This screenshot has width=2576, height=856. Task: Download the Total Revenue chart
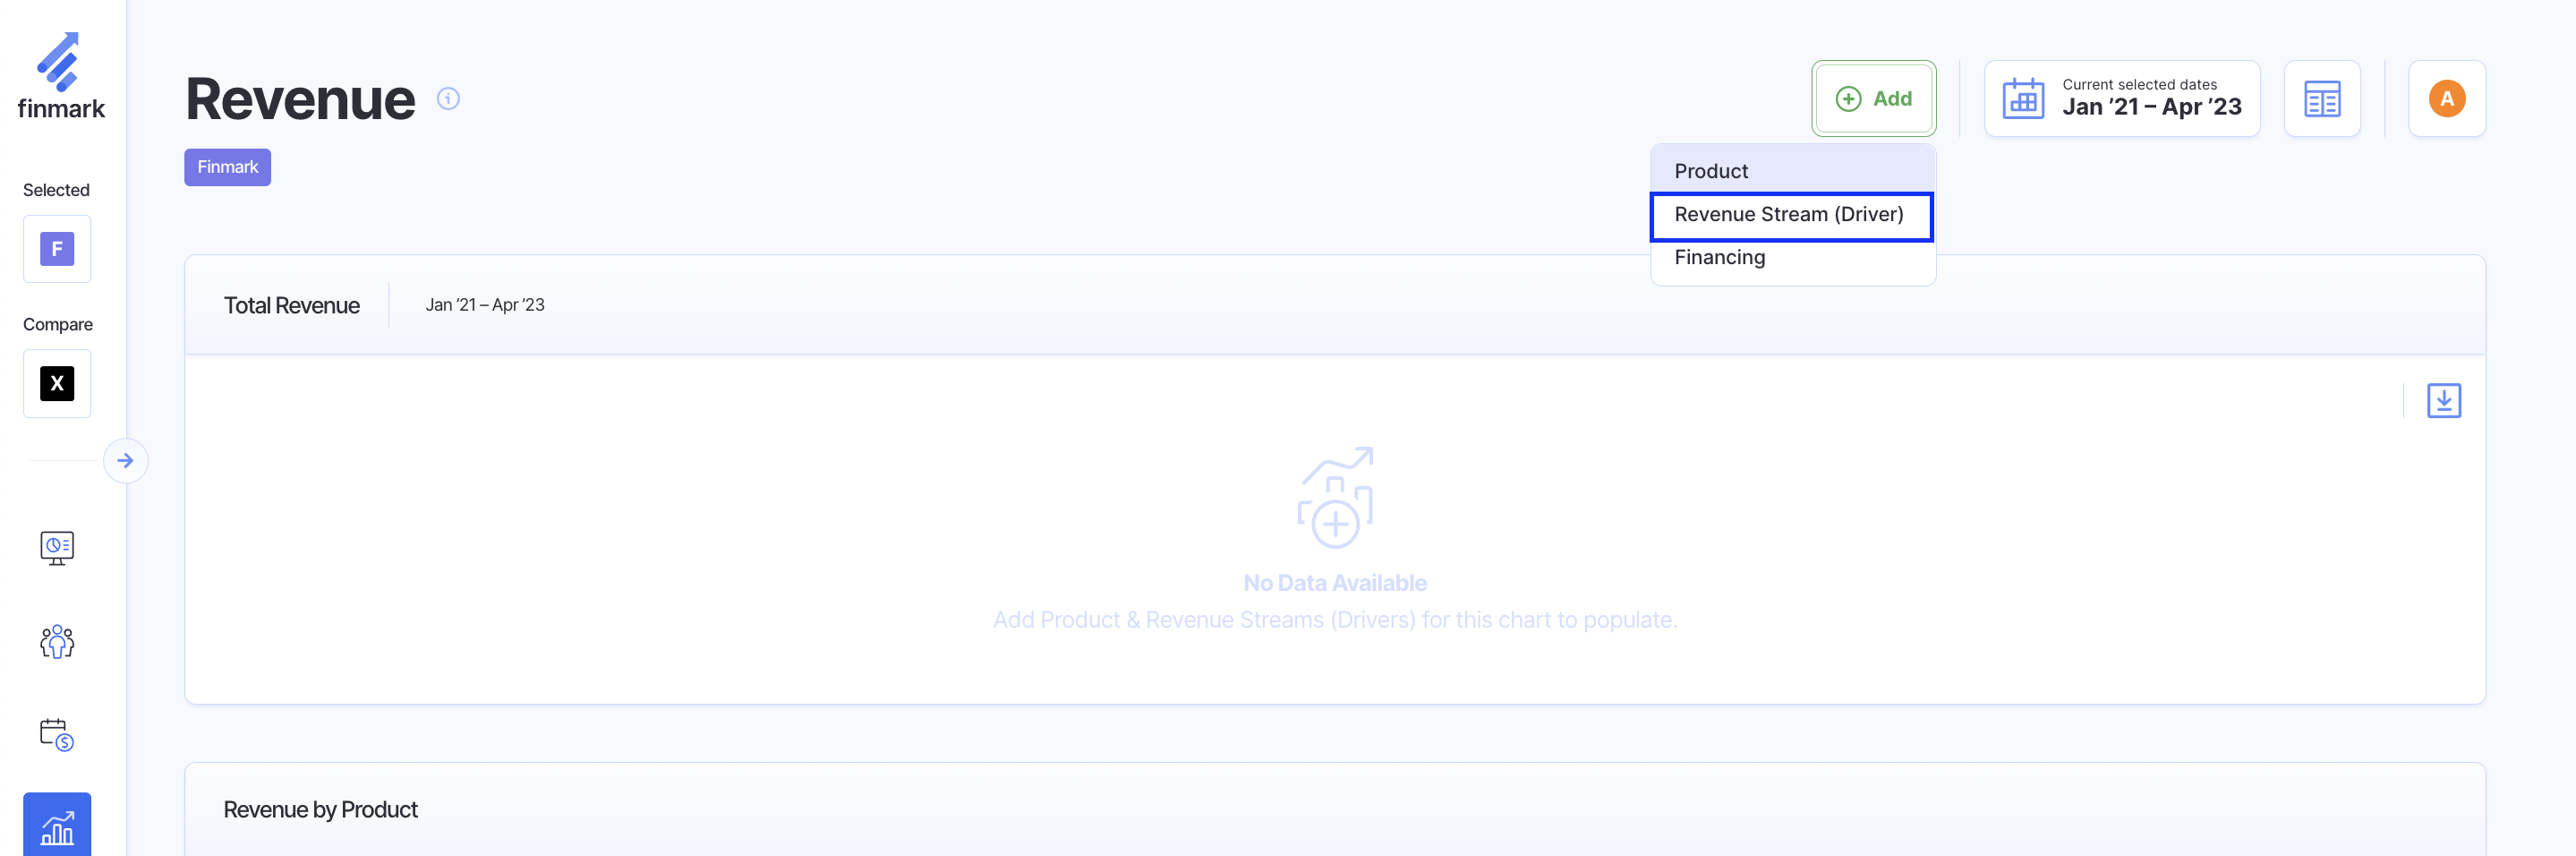click(x=2443, y=401)
